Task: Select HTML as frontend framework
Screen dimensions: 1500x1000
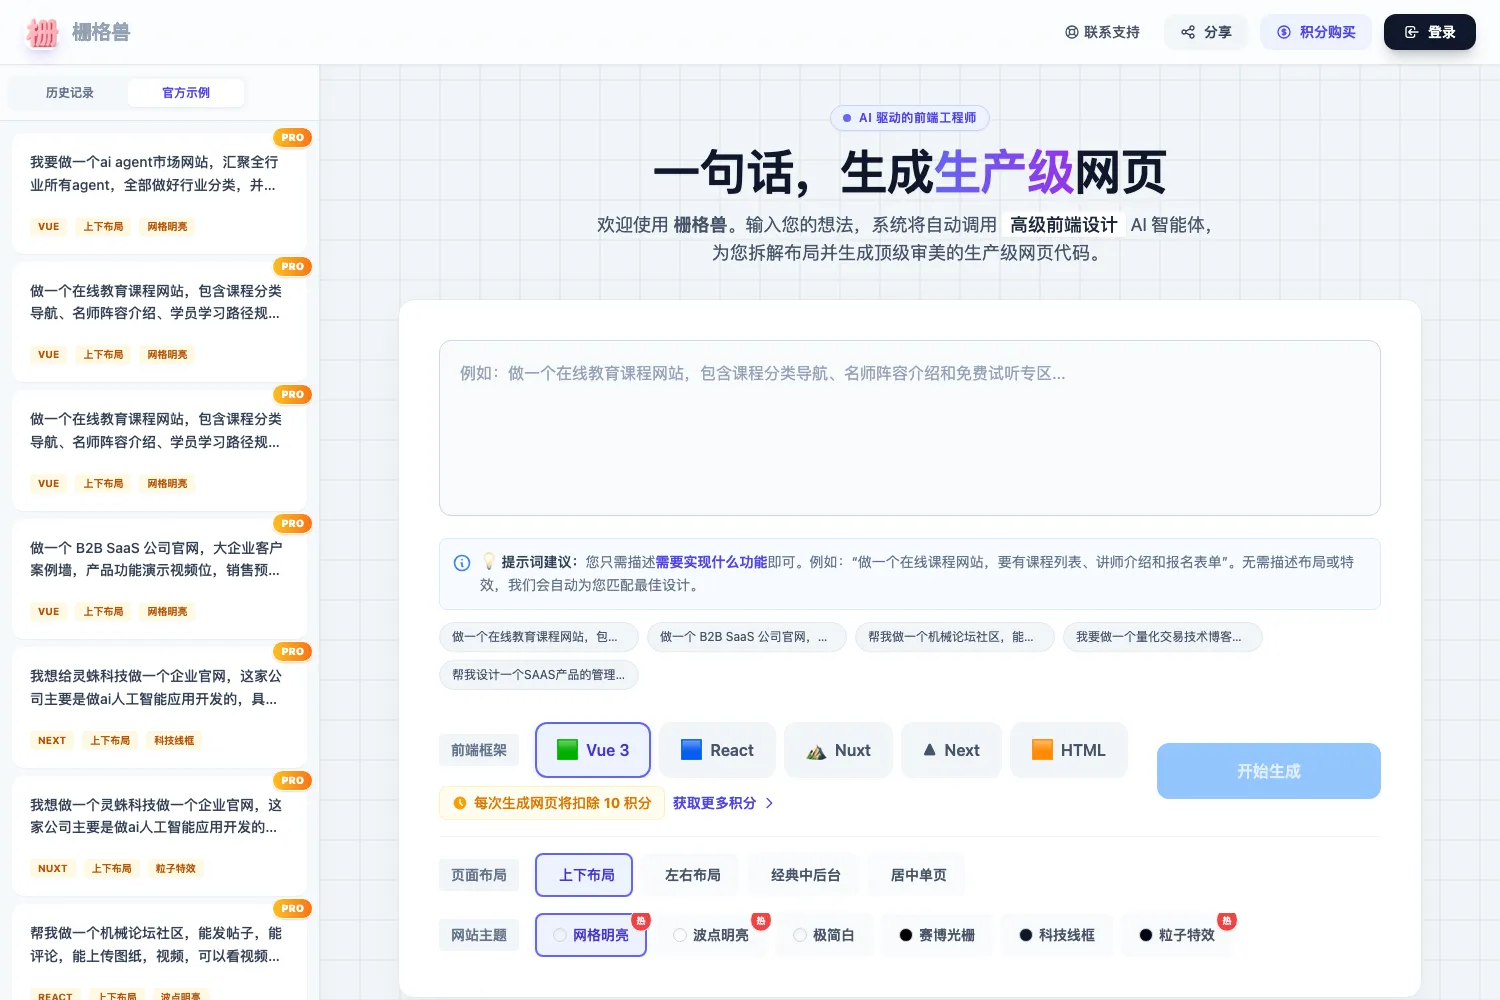Action: tap(1069, 750)
